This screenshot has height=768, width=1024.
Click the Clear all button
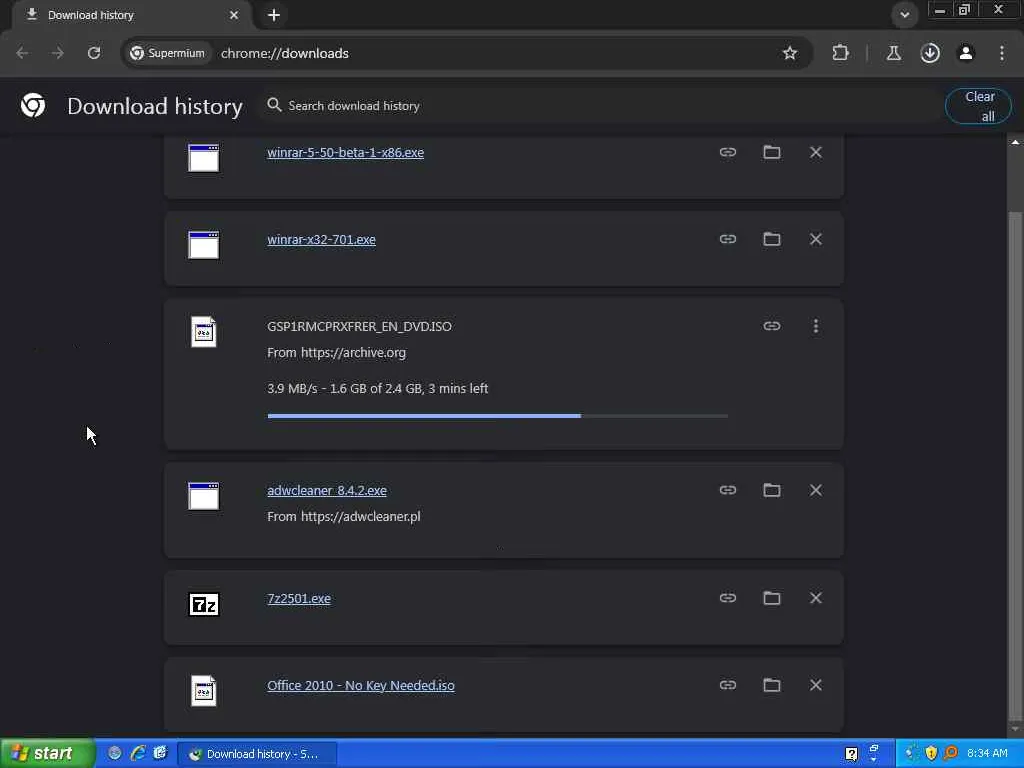(x=978, y=106)
